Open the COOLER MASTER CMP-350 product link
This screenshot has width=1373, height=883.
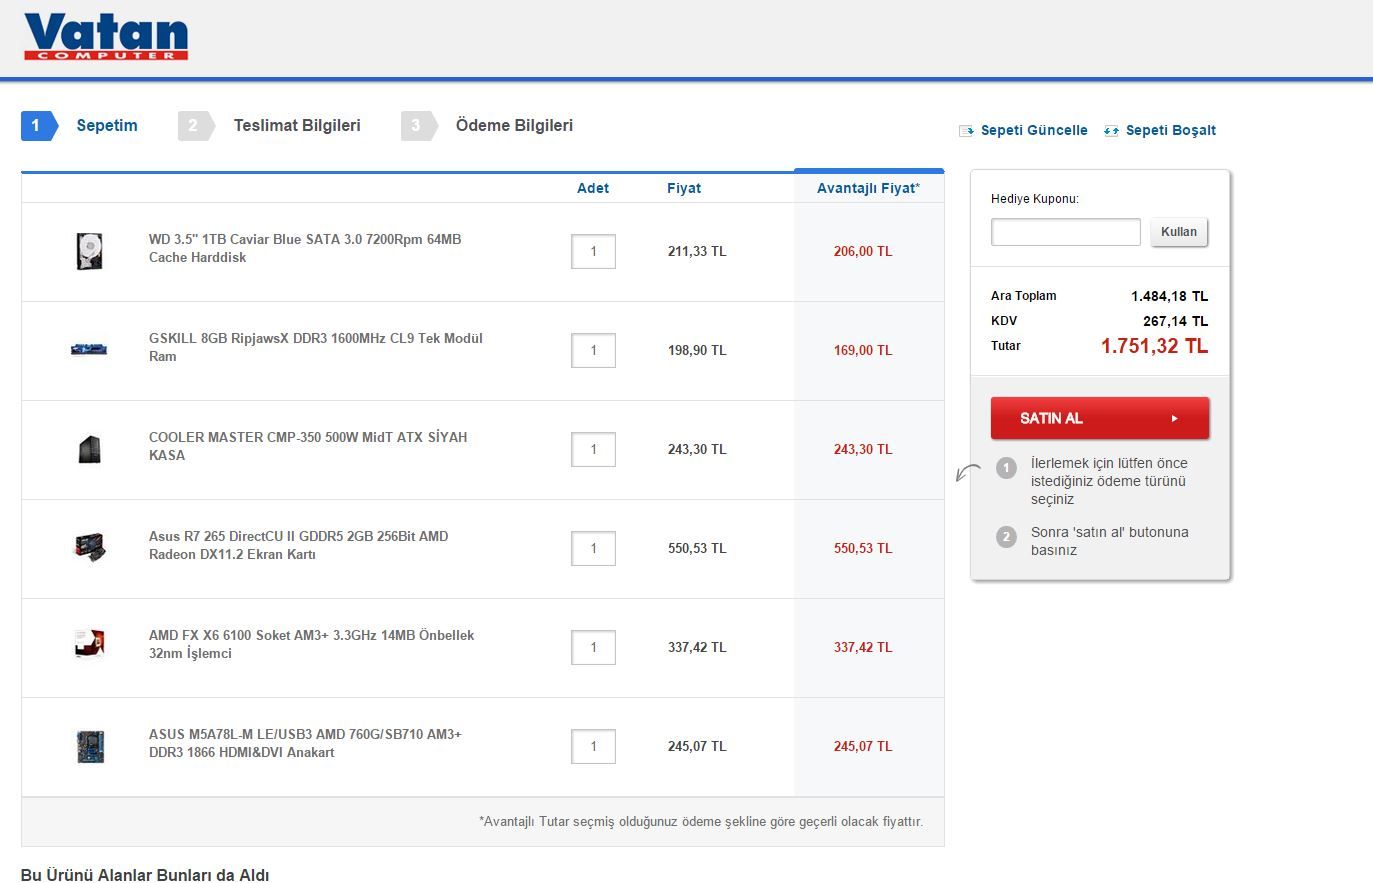click(308, 446)
